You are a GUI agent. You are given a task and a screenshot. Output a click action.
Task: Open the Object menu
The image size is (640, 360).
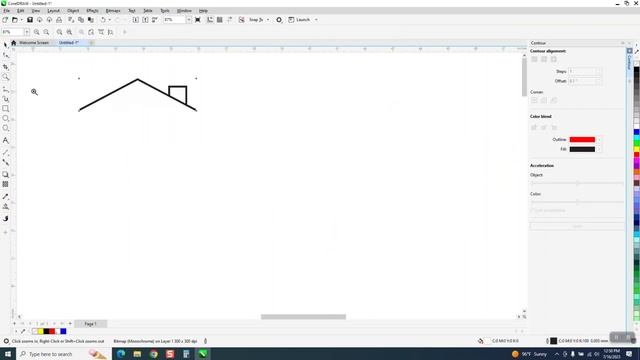73,11
